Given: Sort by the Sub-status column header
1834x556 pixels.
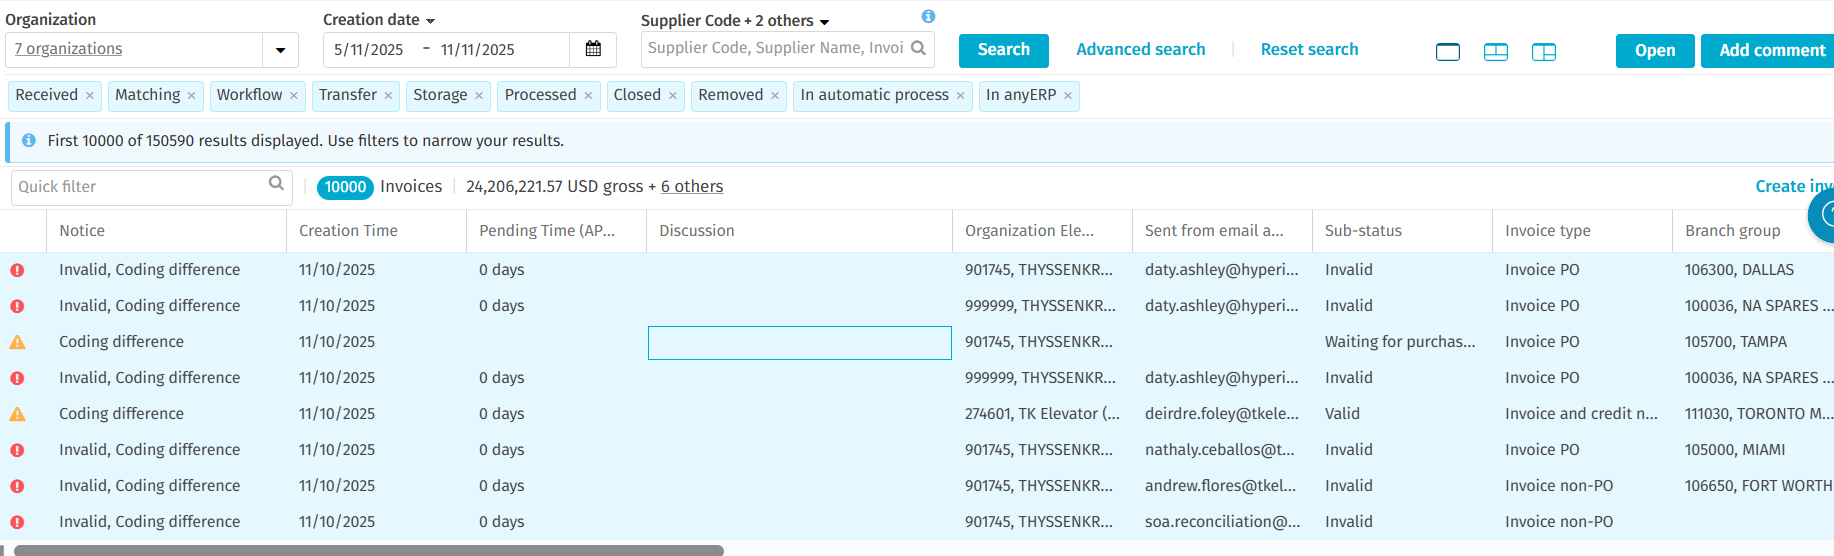Looking at the screenshot, I should pos(1363,231).
